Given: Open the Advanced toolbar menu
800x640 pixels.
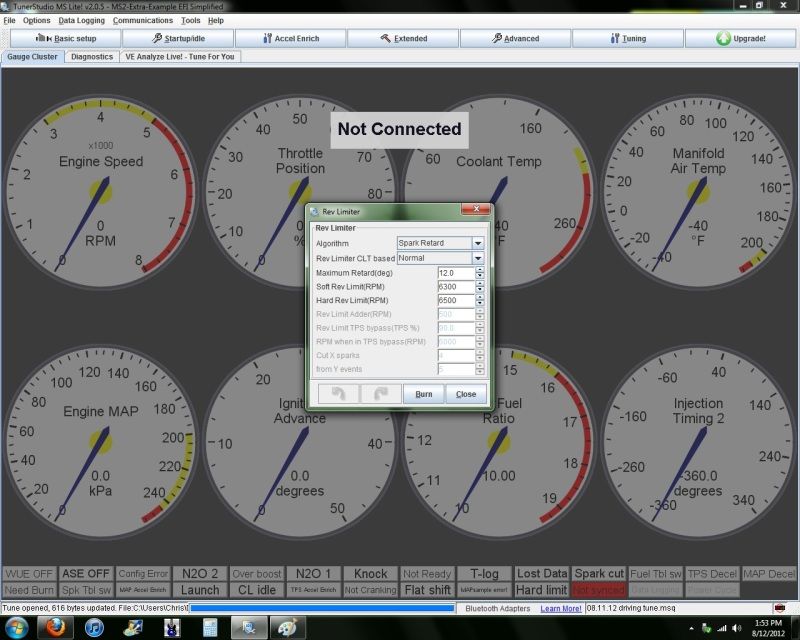Looking at the screenshot, I should (515, 38).
